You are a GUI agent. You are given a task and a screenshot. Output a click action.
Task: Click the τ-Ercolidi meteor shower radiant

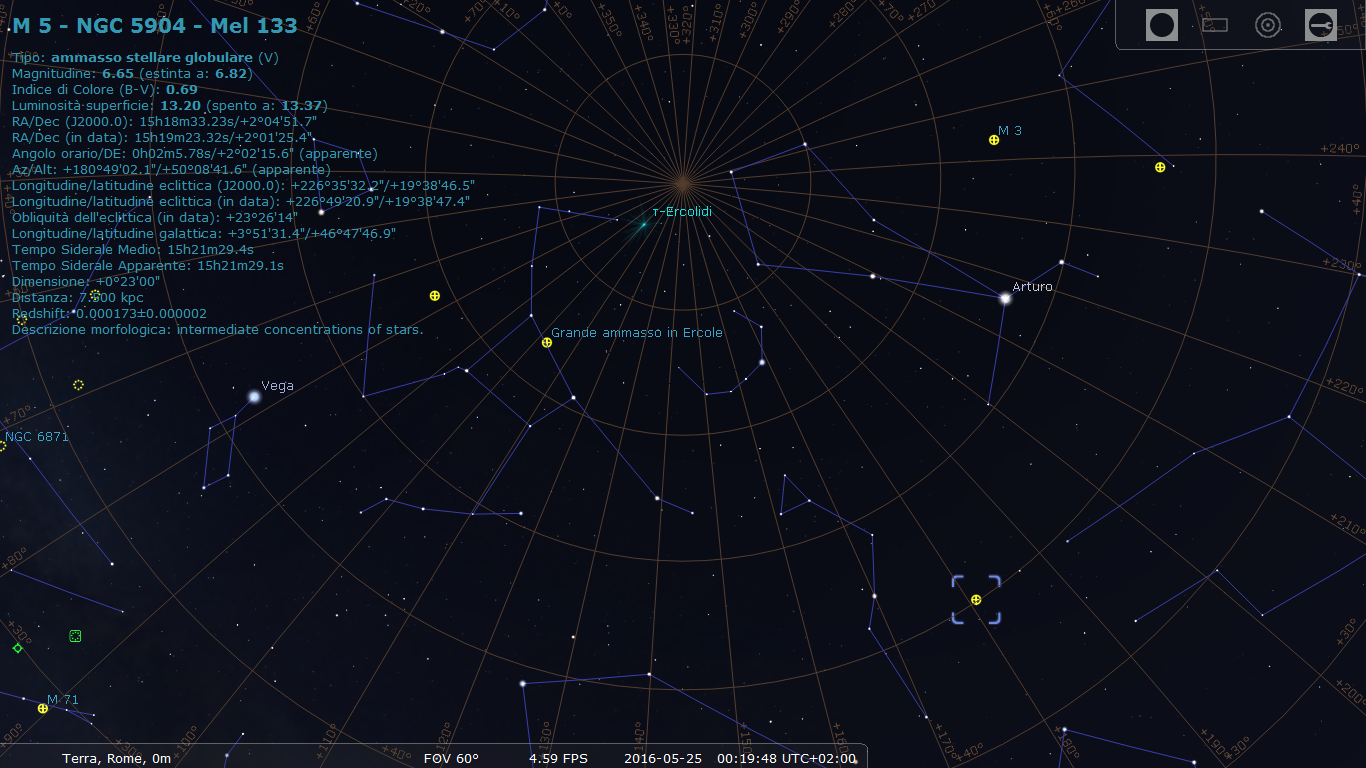pyautogui.click(x=643, y=224)
